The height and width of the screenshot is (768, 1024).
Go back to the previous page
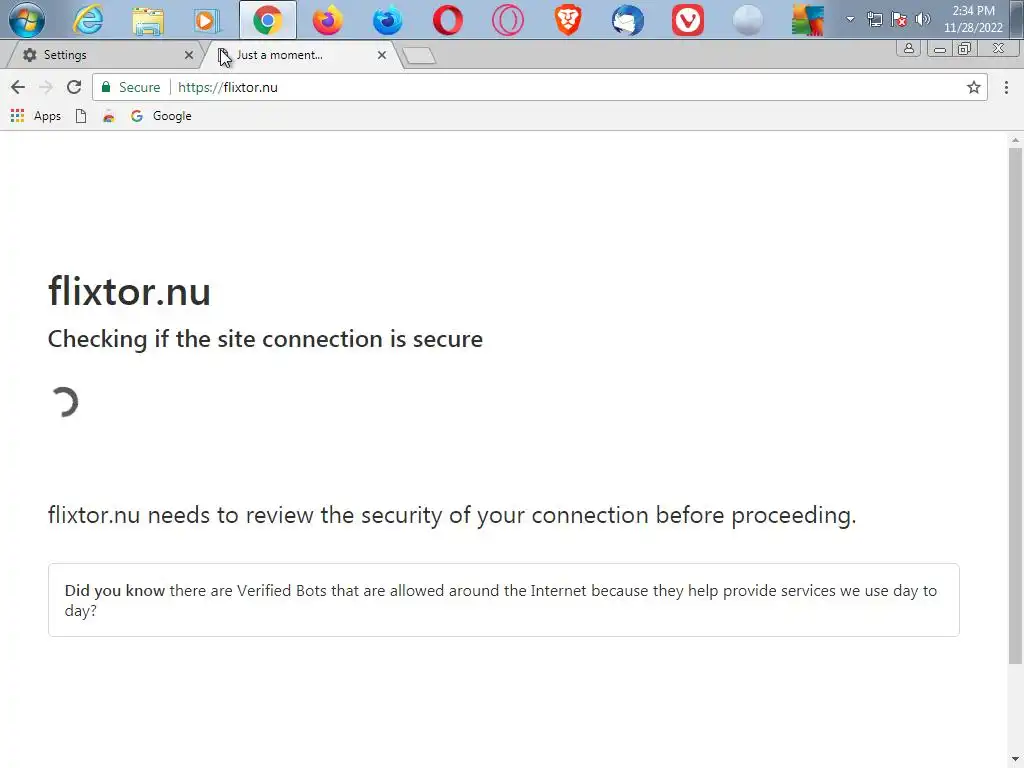[18, 87]
